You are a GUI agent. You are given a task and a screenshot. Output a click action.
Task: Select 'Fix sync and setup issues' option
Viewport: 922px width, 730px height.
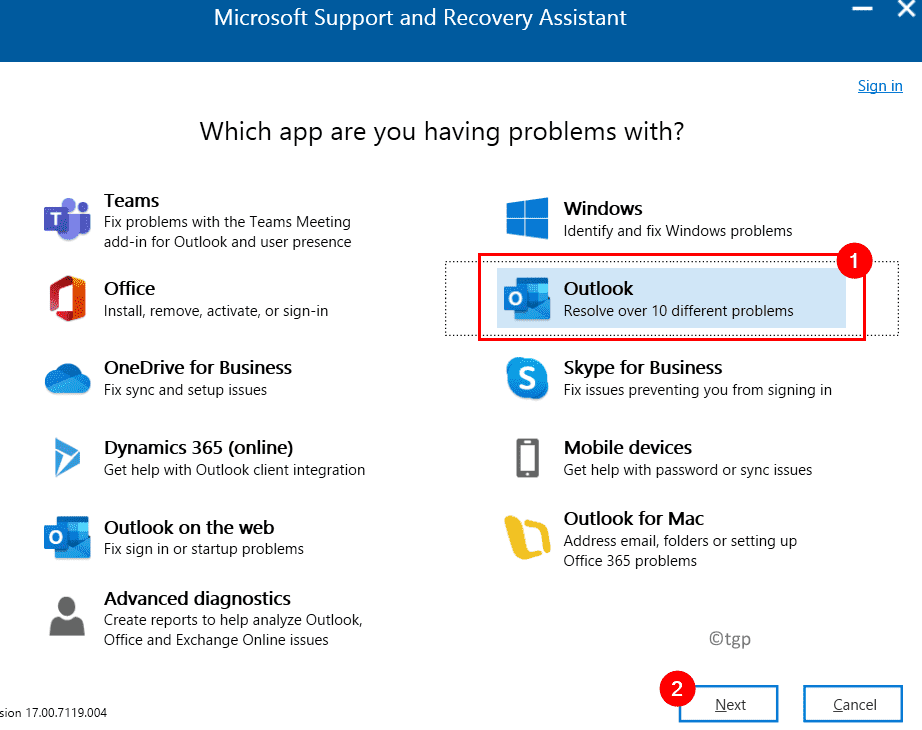(185, 390)
